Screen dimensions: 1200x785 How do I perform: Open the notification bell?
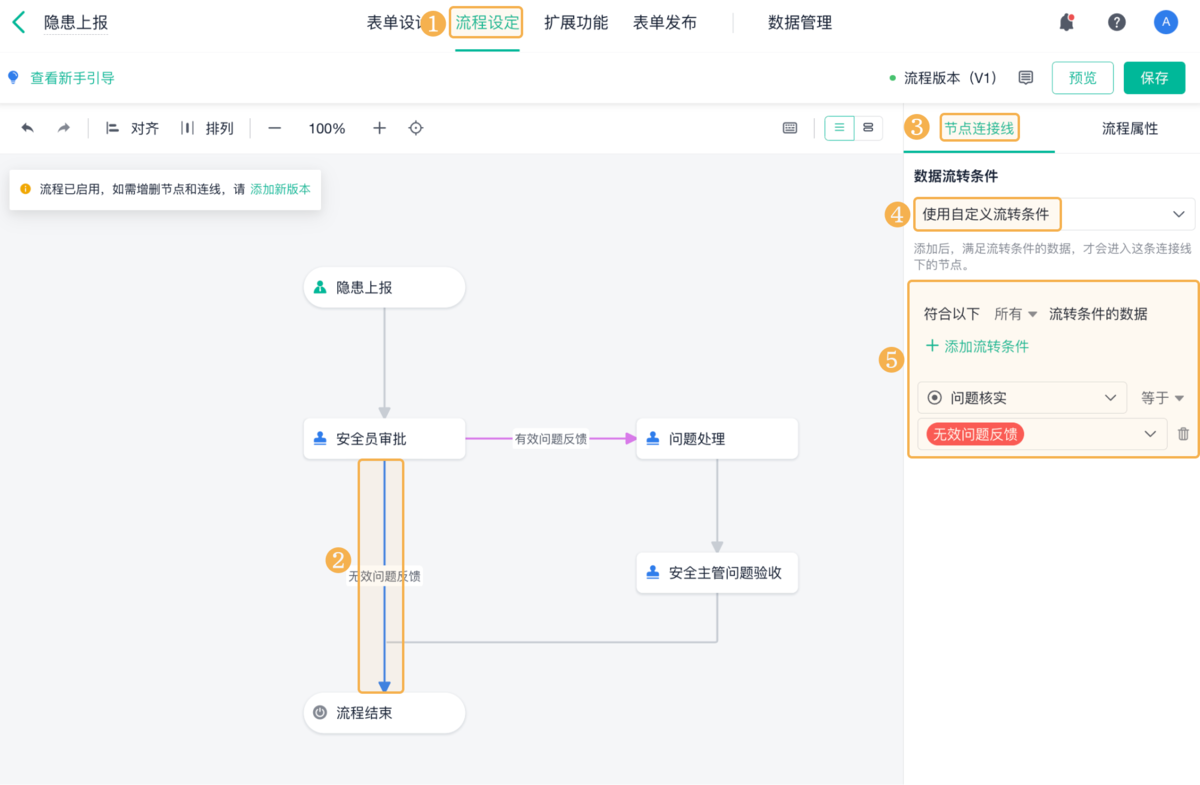pos(1067,23)
